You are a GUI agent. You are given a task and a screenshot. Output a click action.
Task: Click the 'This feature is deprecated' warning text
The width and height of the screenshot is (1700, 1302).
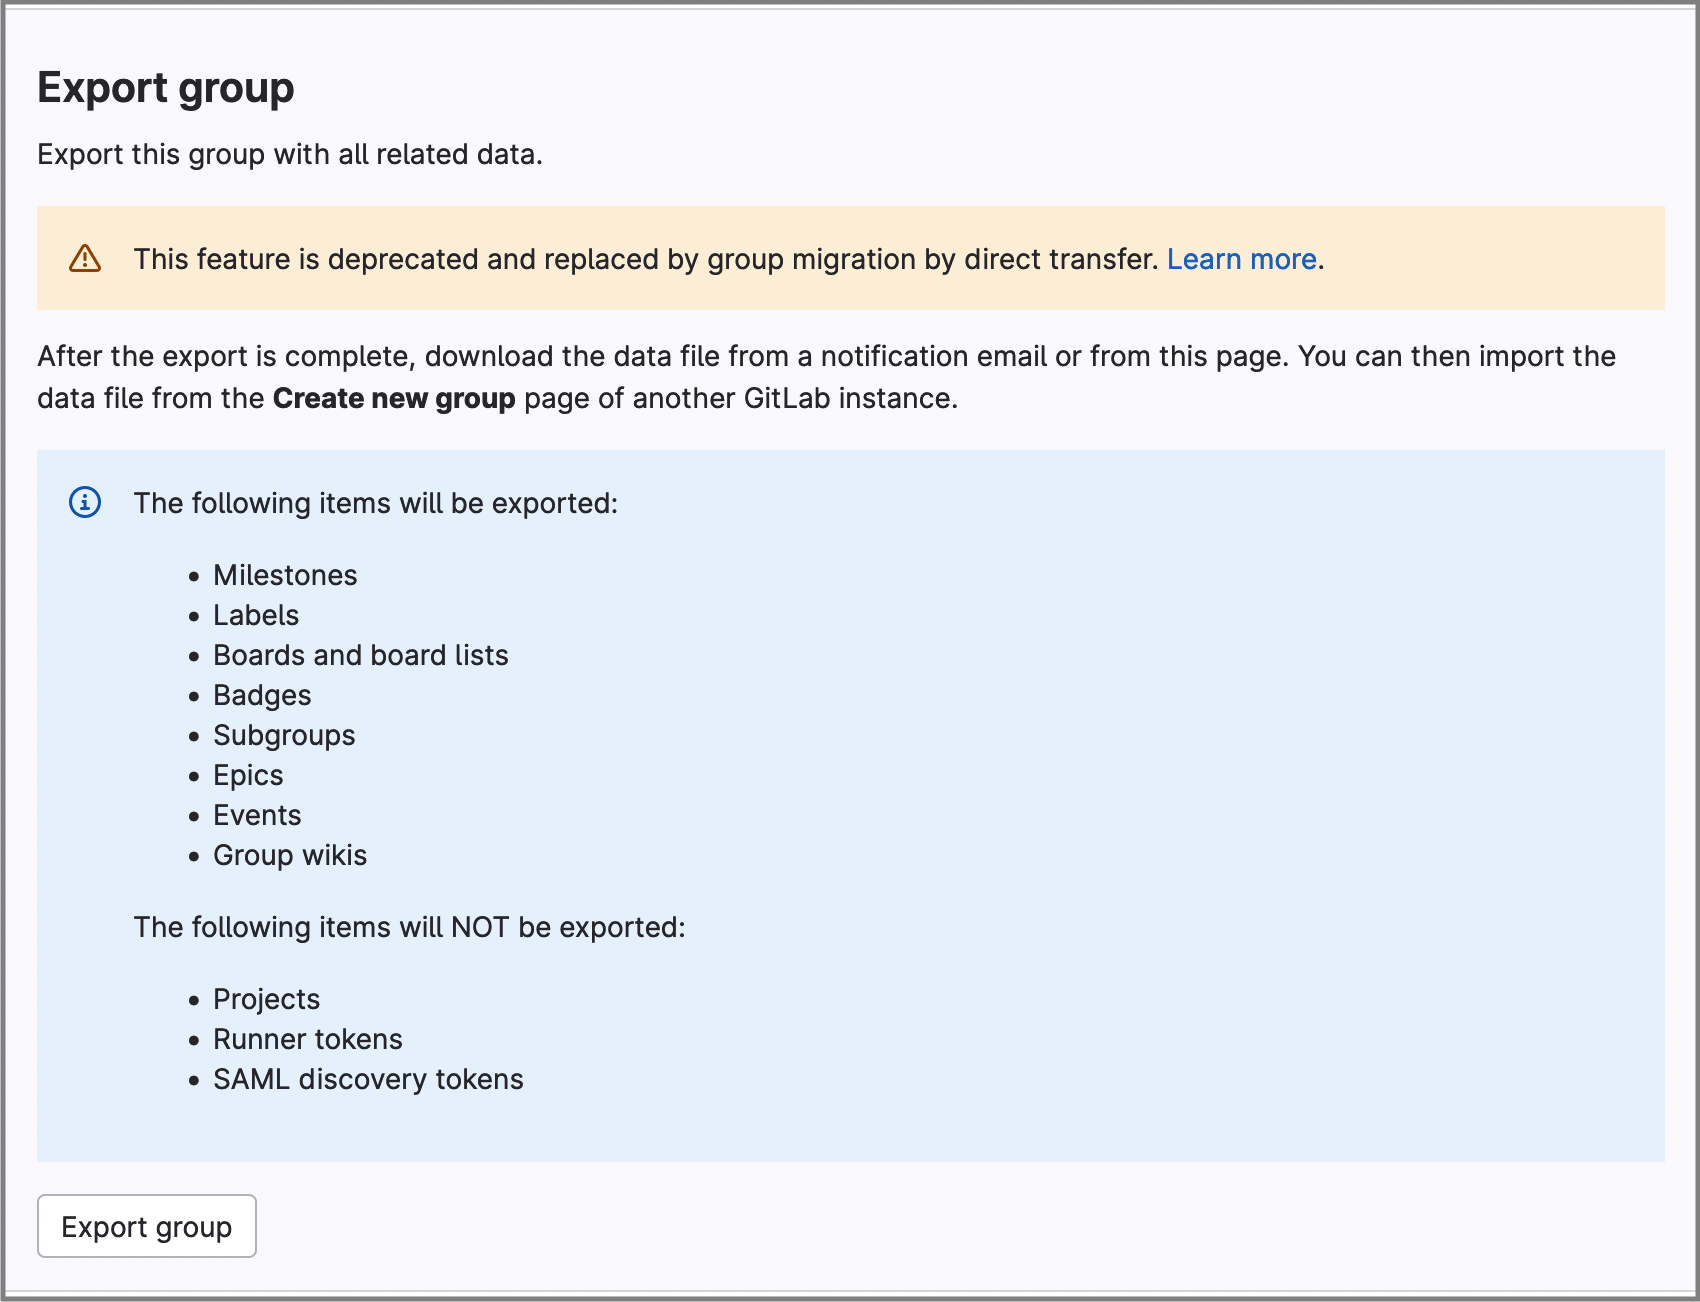(646, 259)
